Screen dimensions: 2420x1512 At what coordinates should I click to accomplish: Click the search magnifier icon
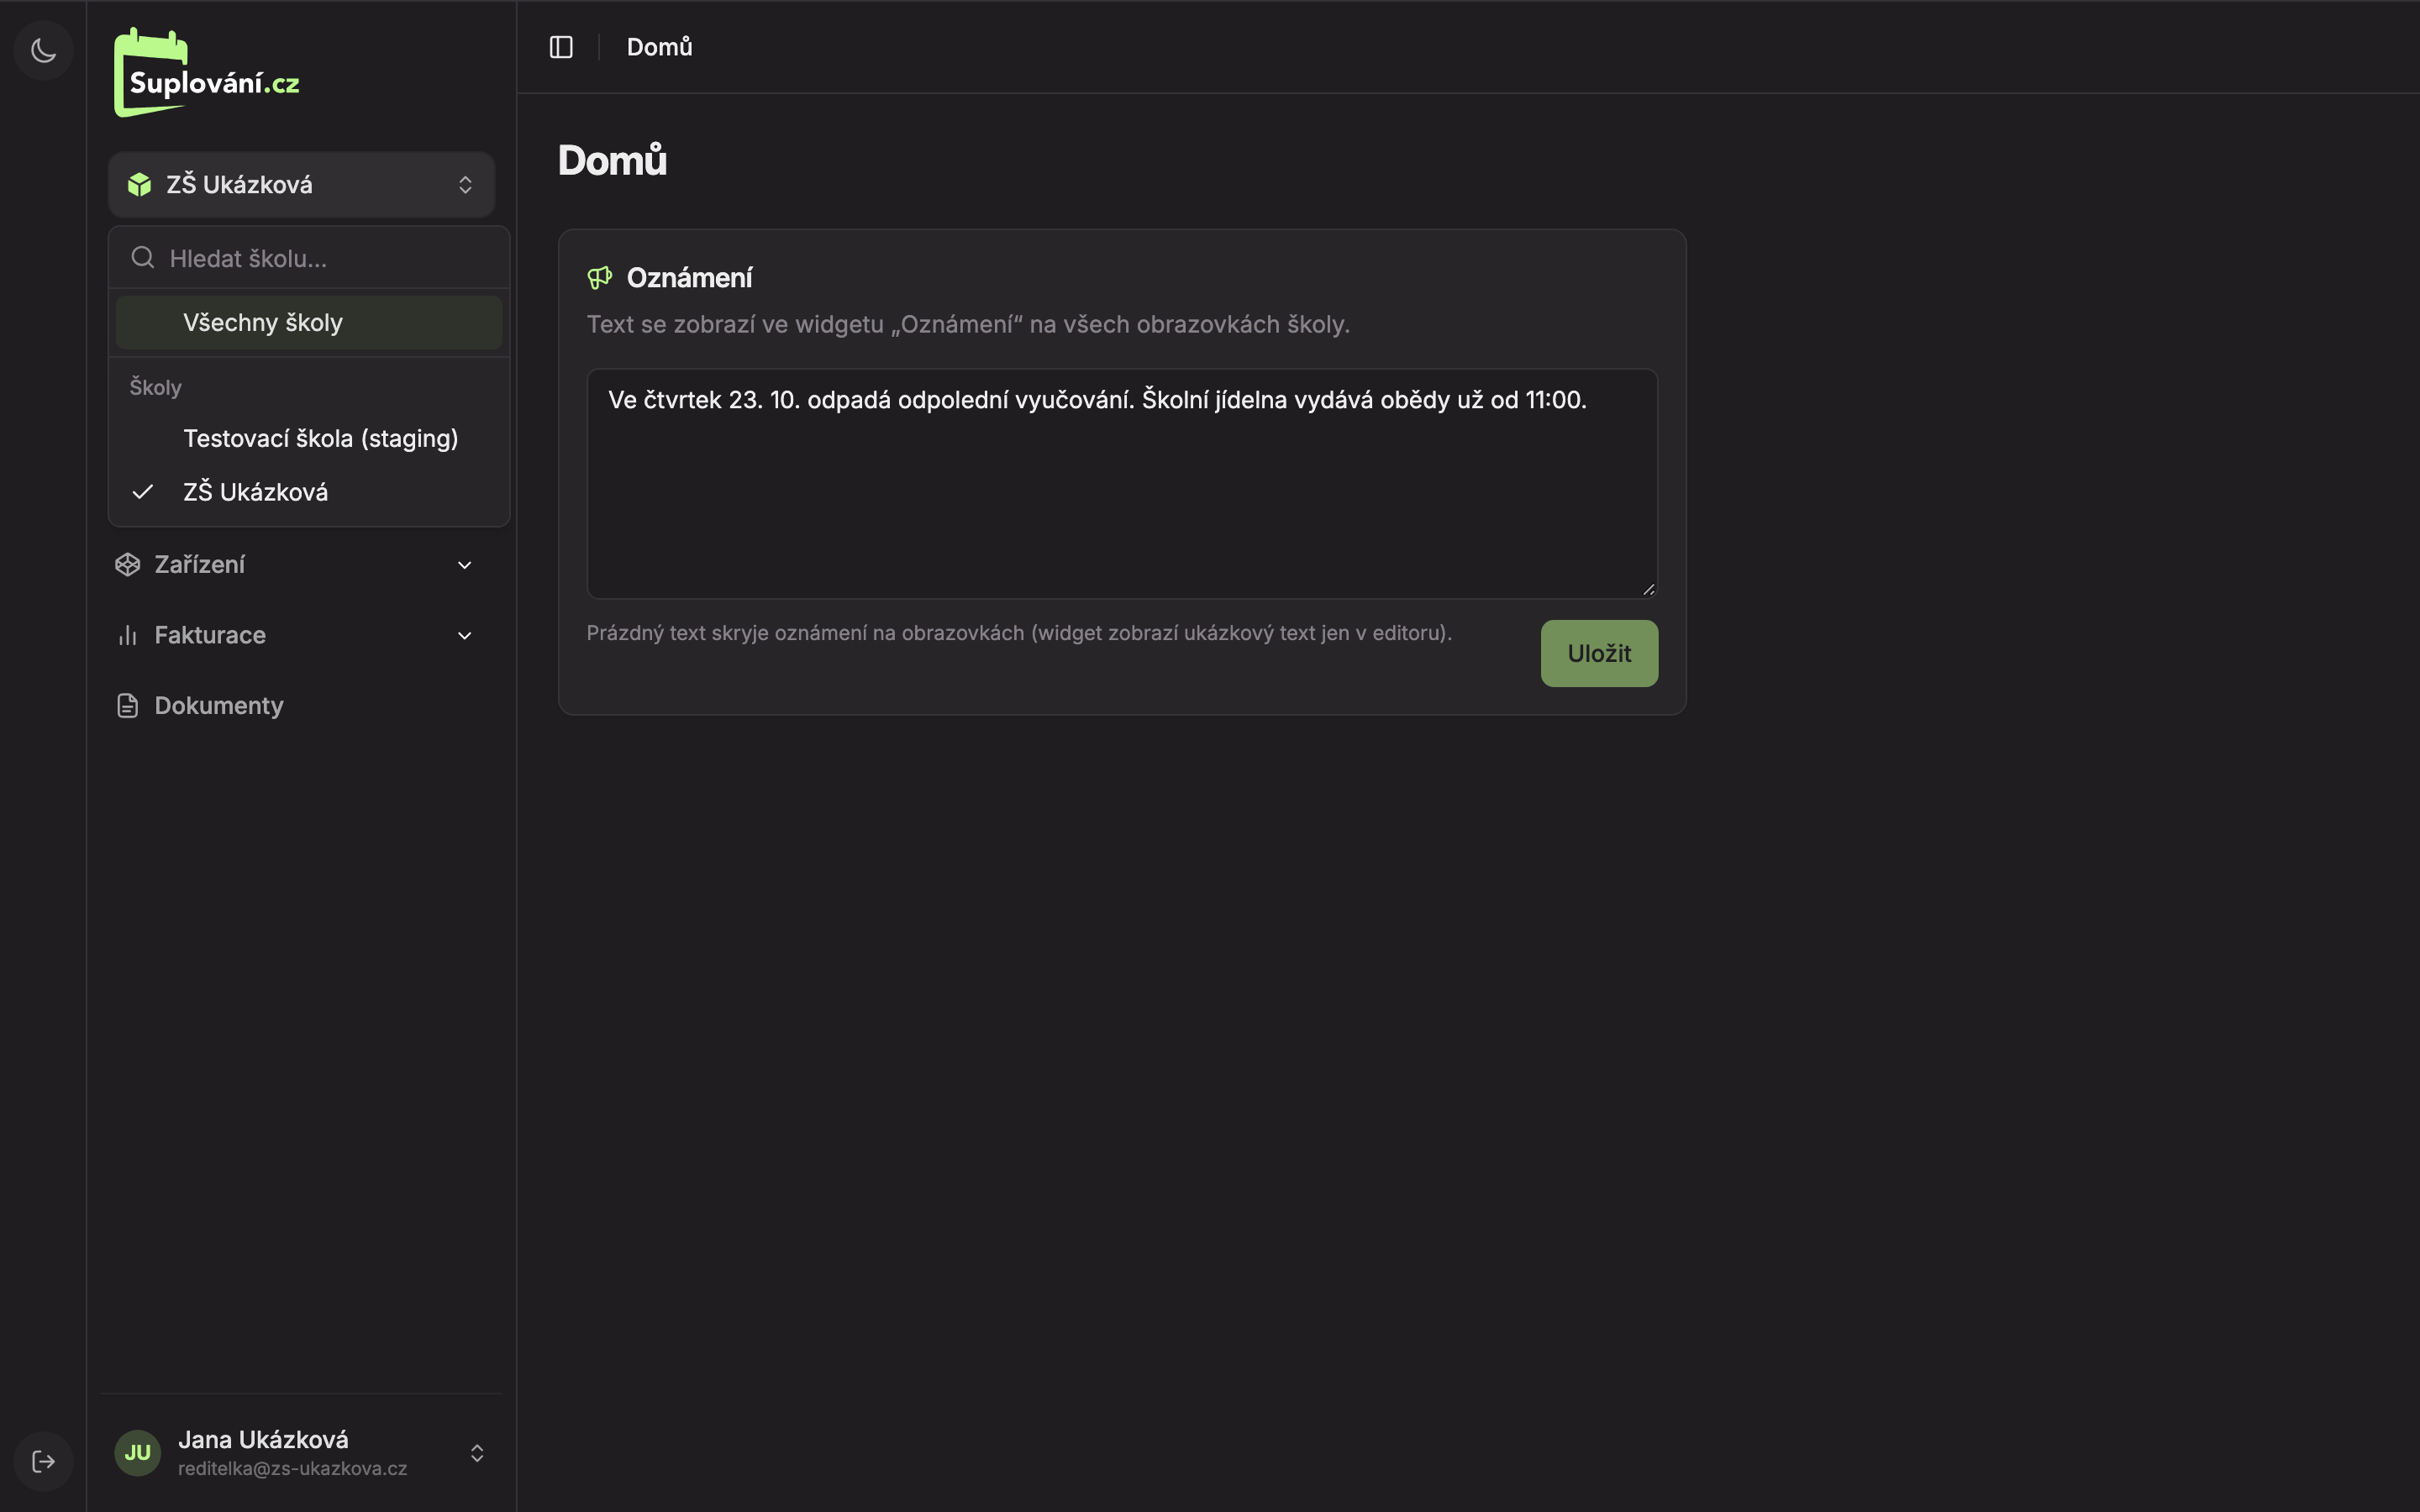tap(143, 258)
